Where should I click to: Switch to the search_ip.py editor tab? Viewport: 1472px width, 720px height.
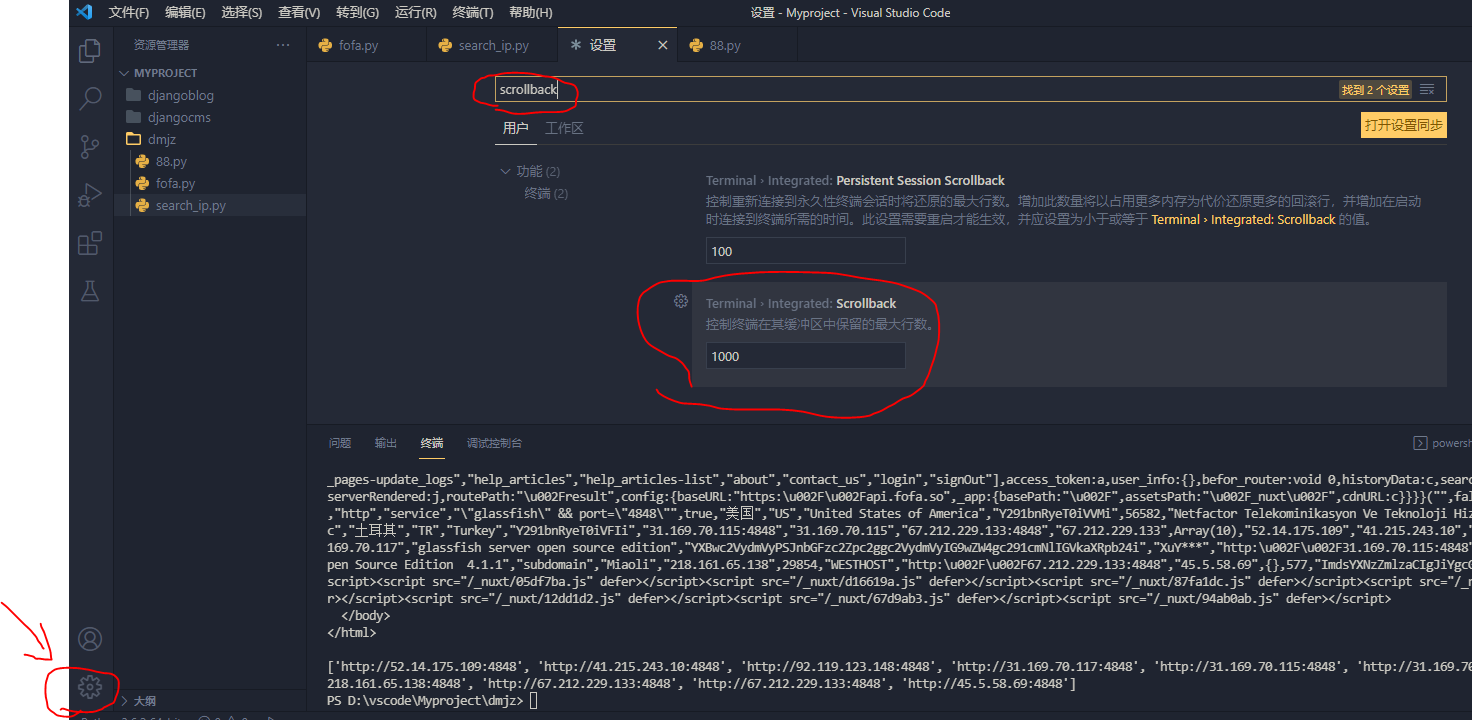[x=492, y=45]
